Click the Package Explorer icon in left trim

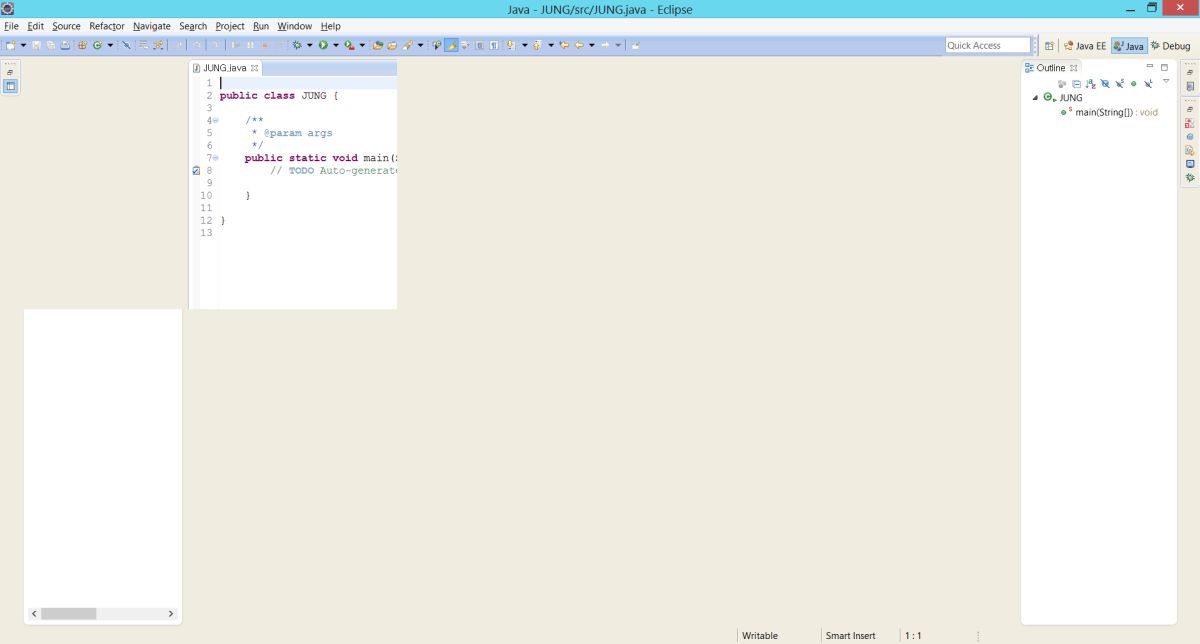click(10, 86)
